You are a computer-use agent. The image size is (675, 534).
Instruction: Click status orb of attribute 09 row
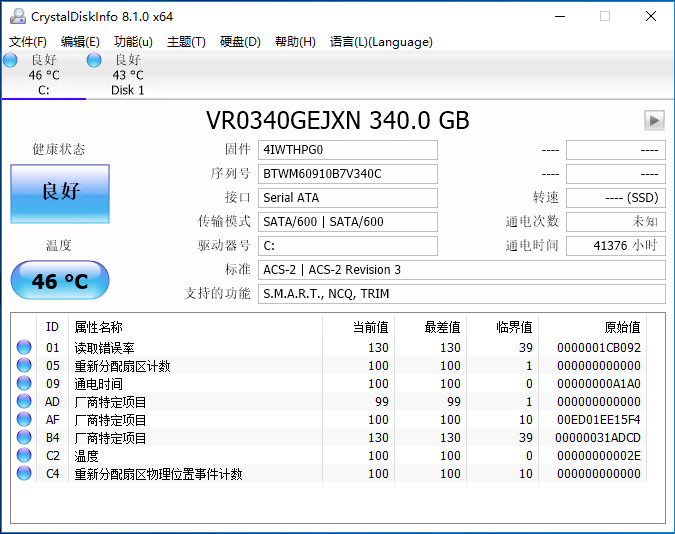point(24,383)
